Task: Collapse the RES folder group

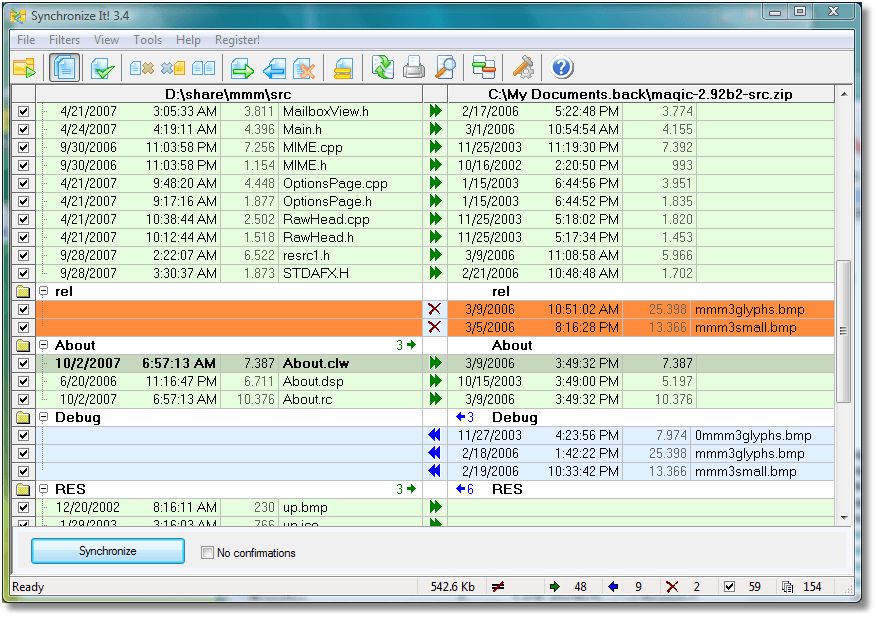Action: click(x=44, y=489)
